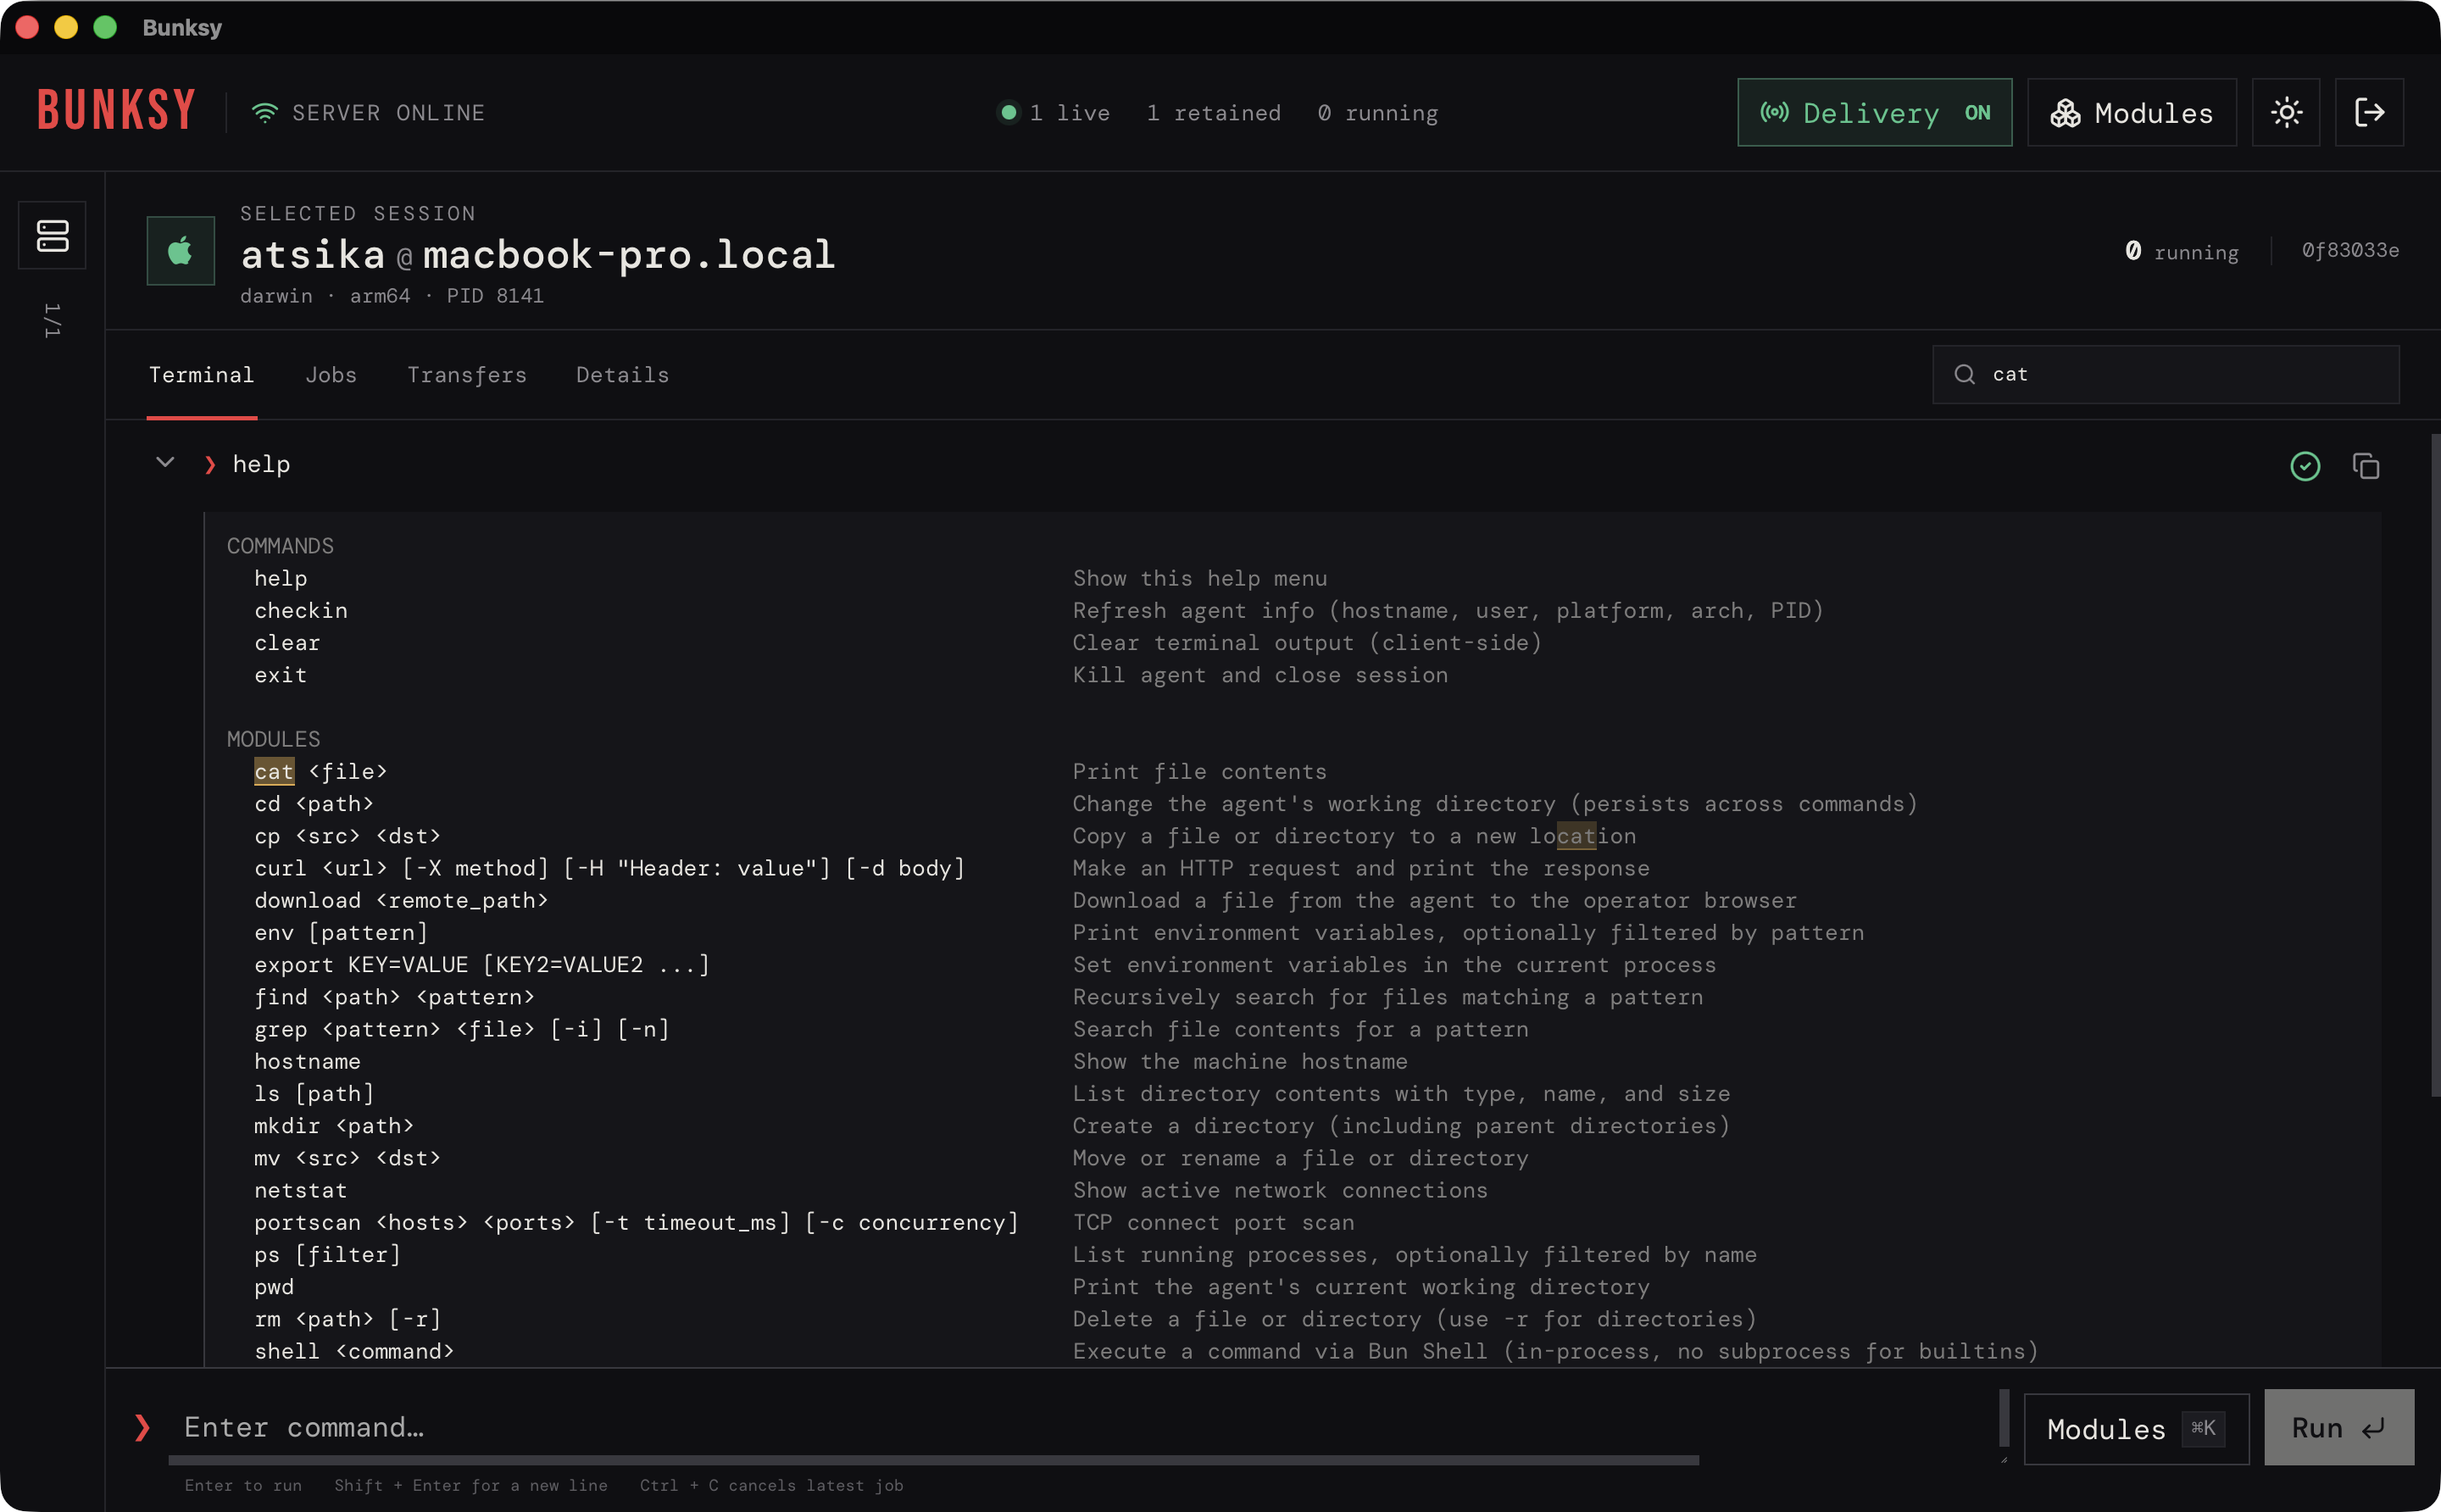Click the grep <pattern> <file> line
2441x1512 pixels.
[462, 1029]
